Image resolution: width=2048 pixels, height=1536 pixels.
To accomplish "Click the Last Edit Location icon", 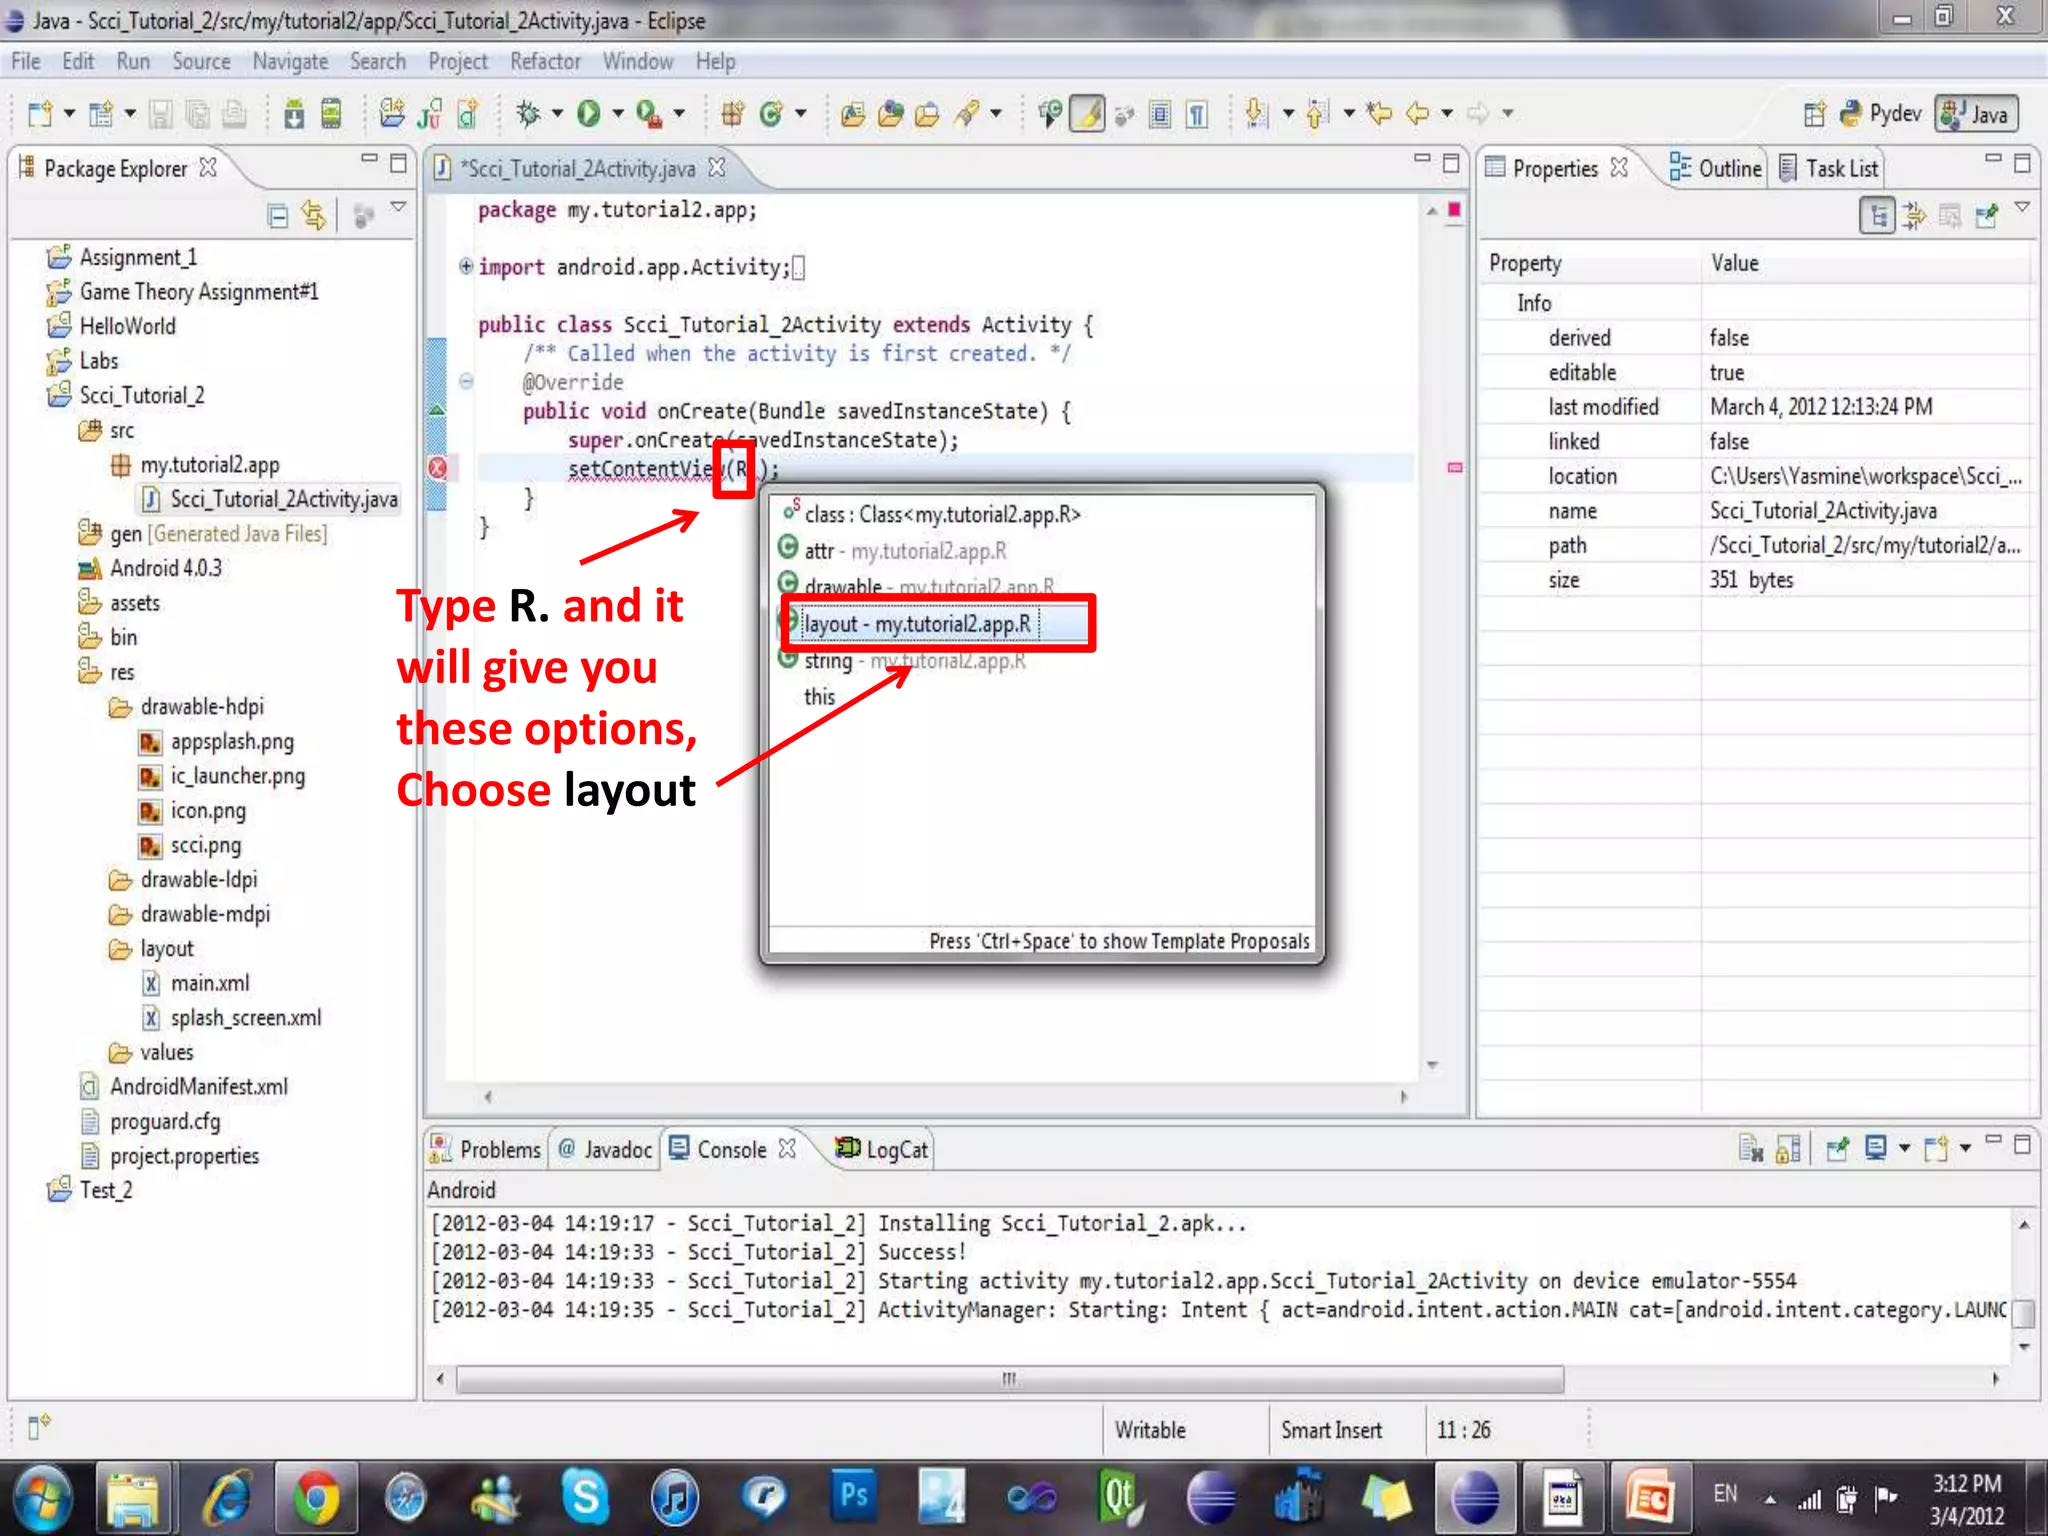I will pos(1380,114).
